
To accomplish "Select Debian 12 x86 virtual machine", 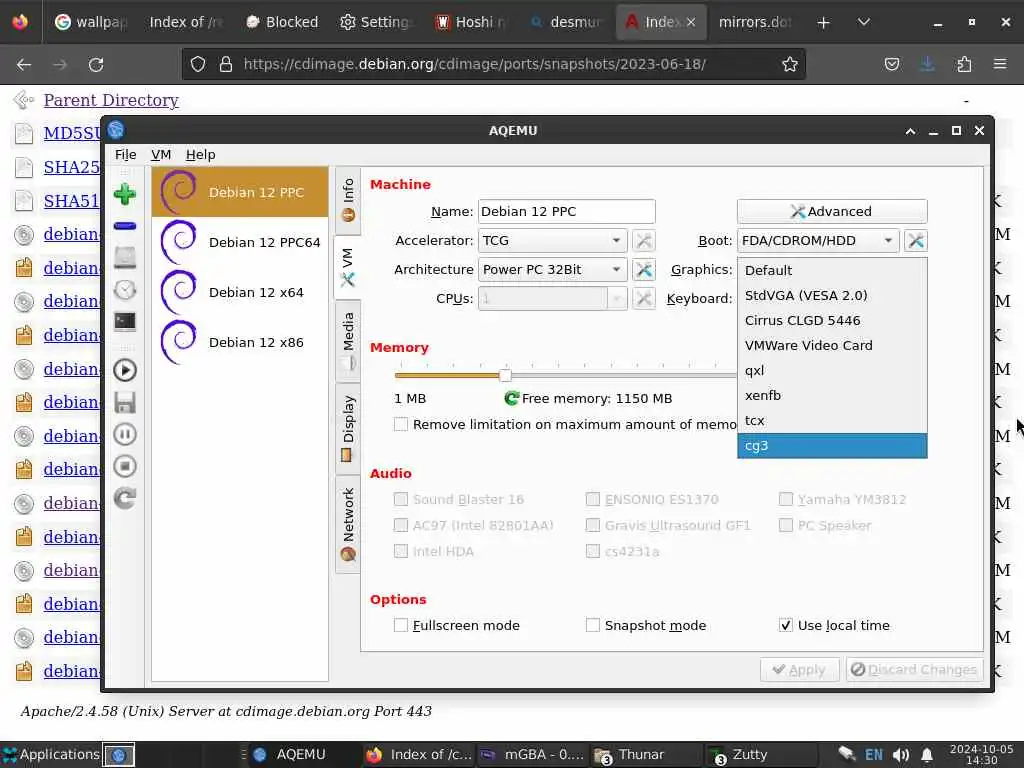I will point(240,342).
